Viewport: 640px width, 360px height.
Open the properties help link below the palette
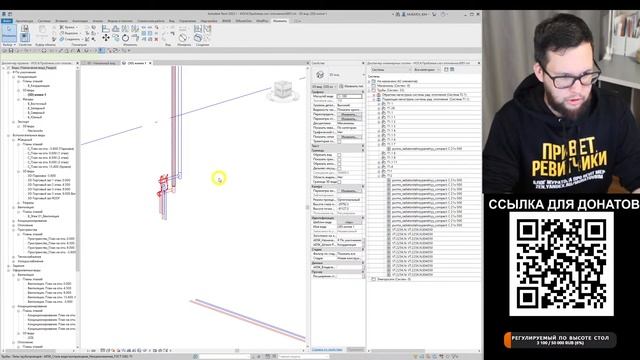point(327,350)
